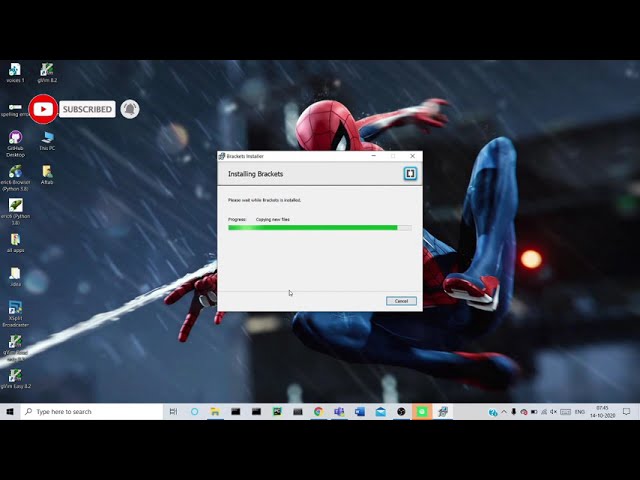Click the ENG language indicator

point(580,412)
